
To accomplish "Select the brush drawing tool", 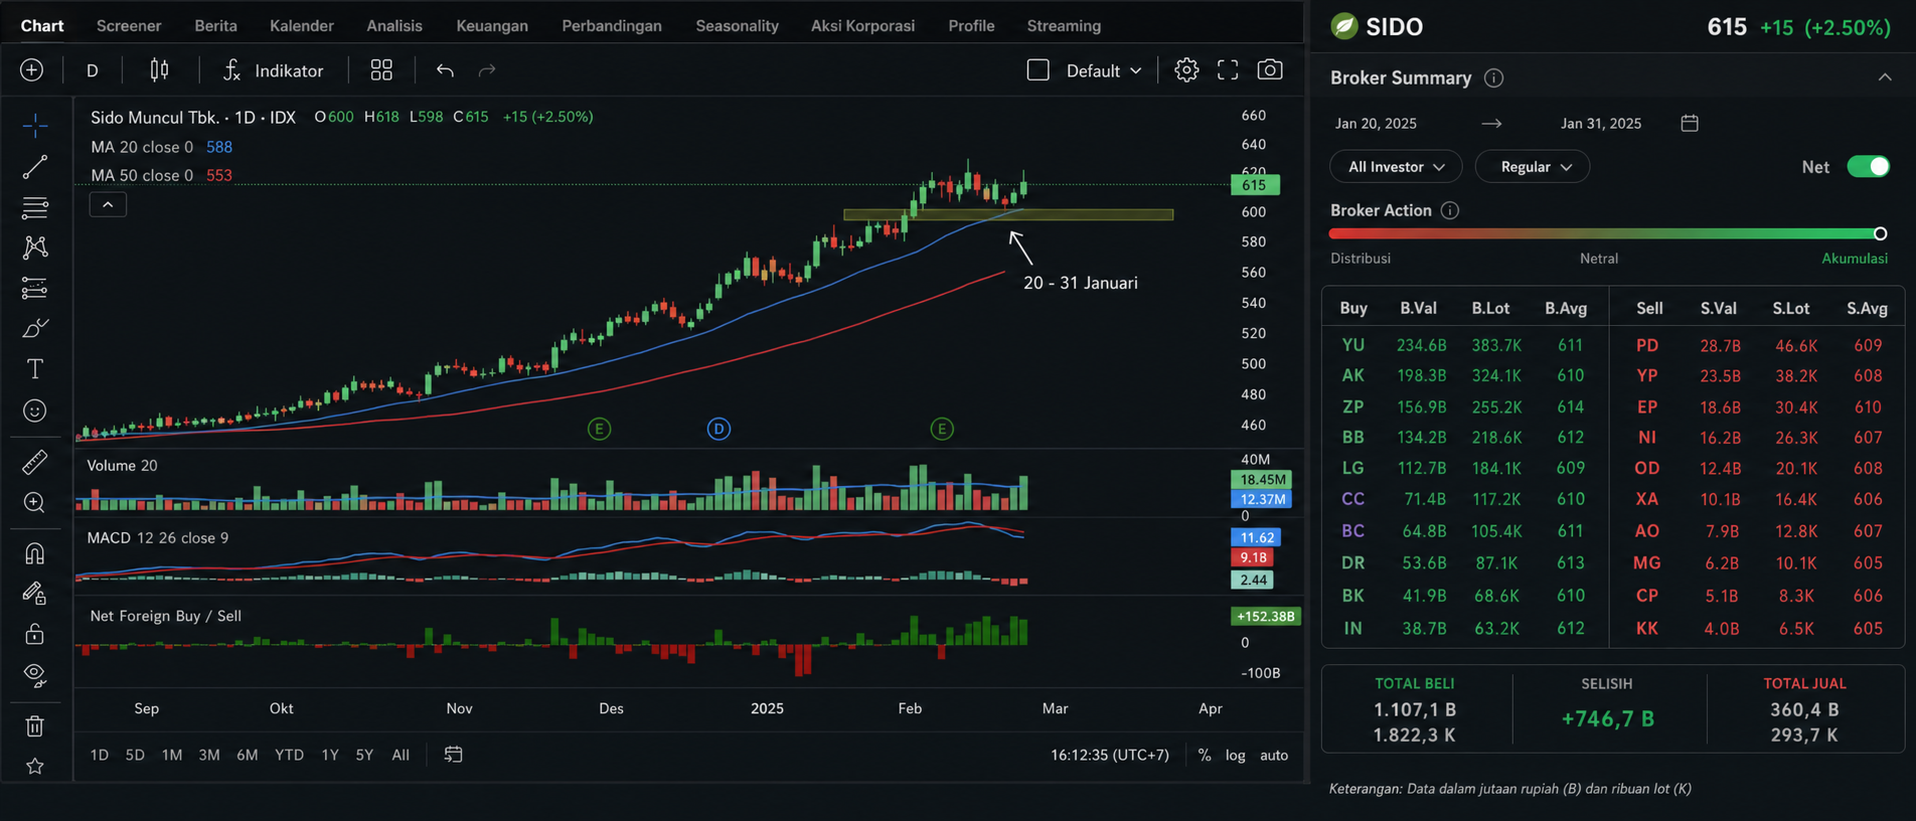I will click(35, 329).
